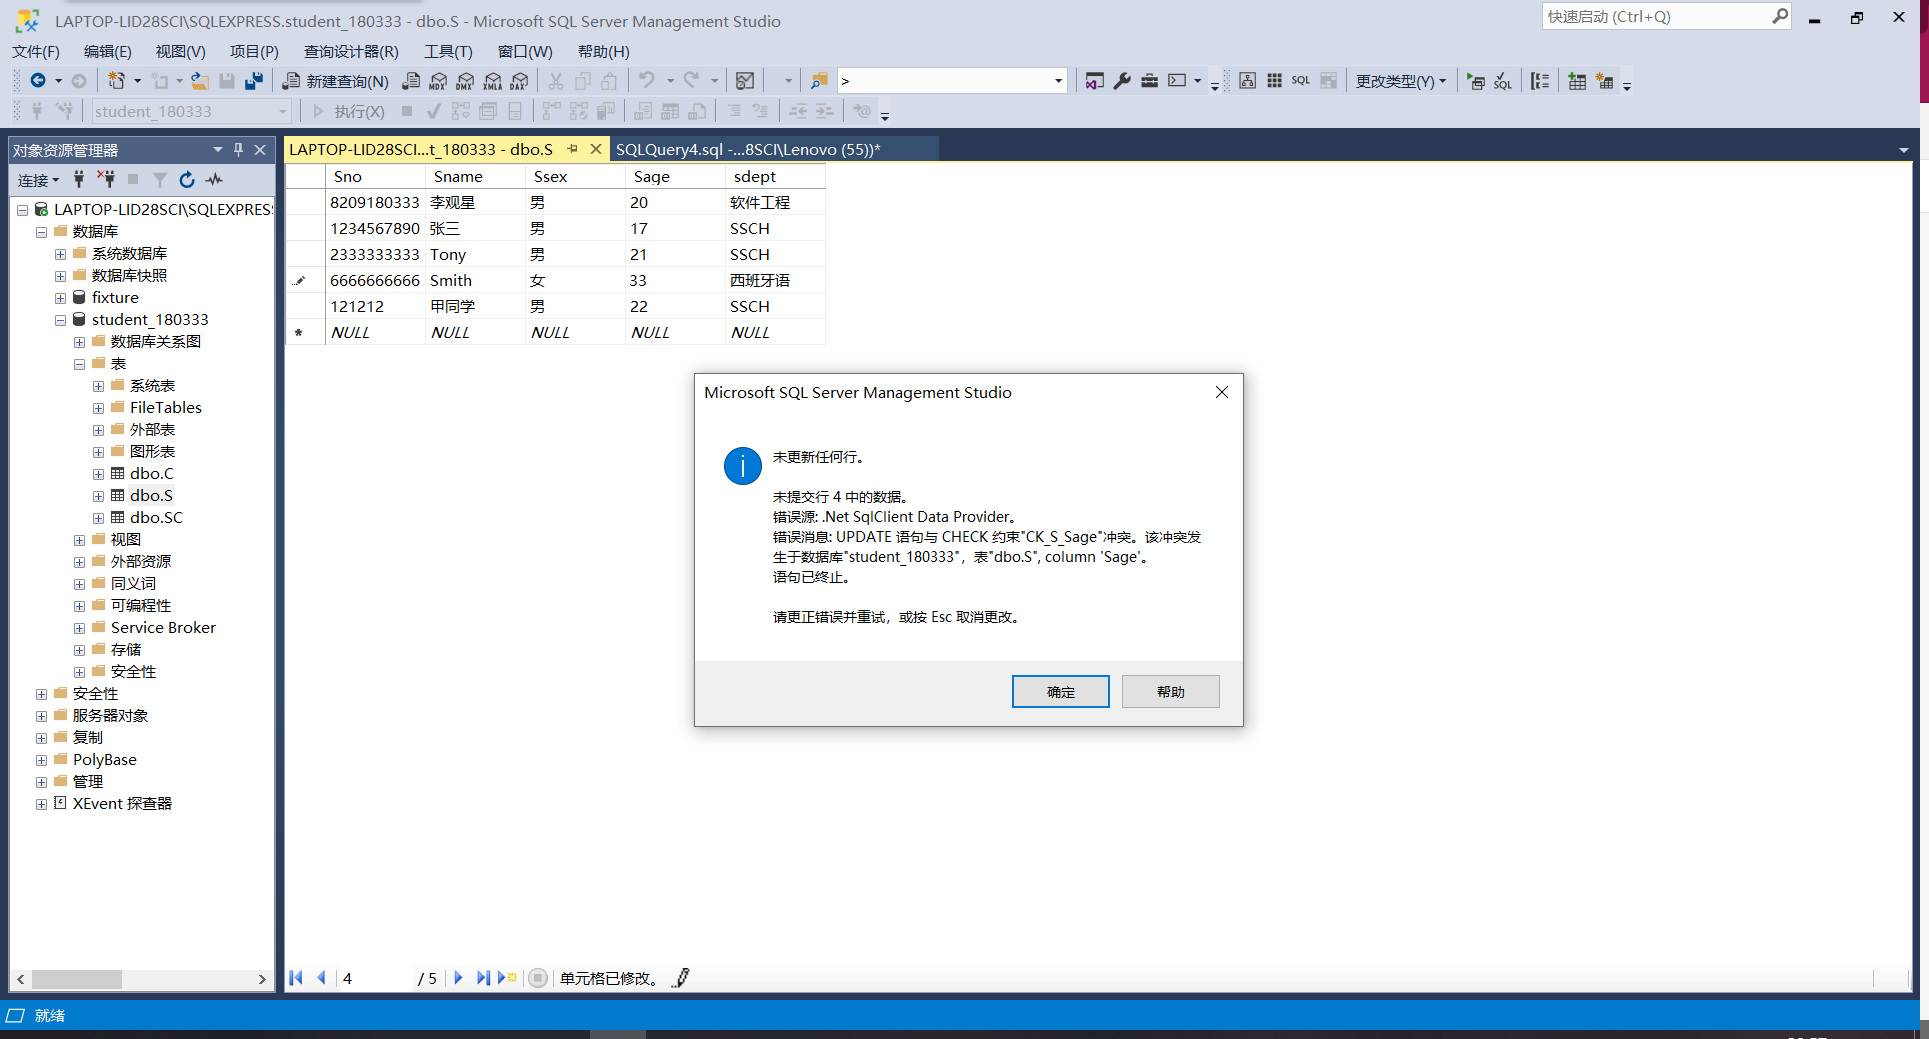Expand the fixture database node
The width and height of the screenshot is (1929, 1039).
click(60, 298)
